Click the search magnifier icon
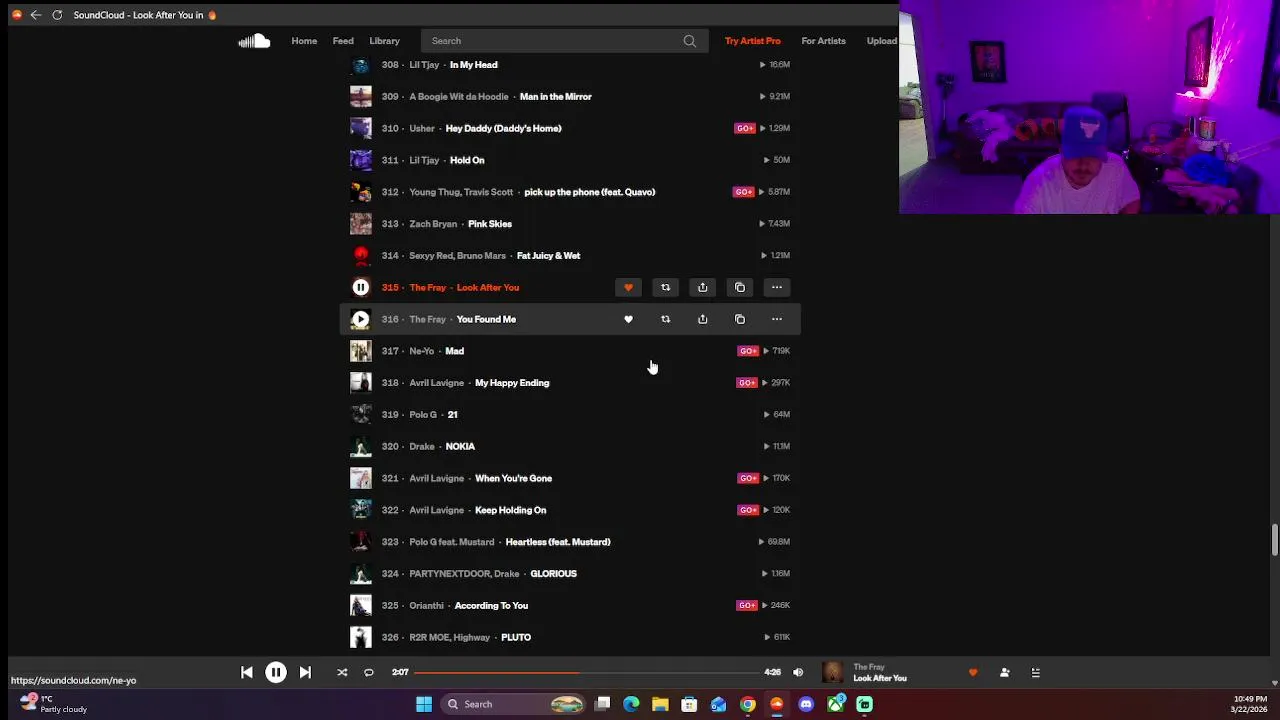This screenshot has height=720, width=1280. (x=689, y=41)
